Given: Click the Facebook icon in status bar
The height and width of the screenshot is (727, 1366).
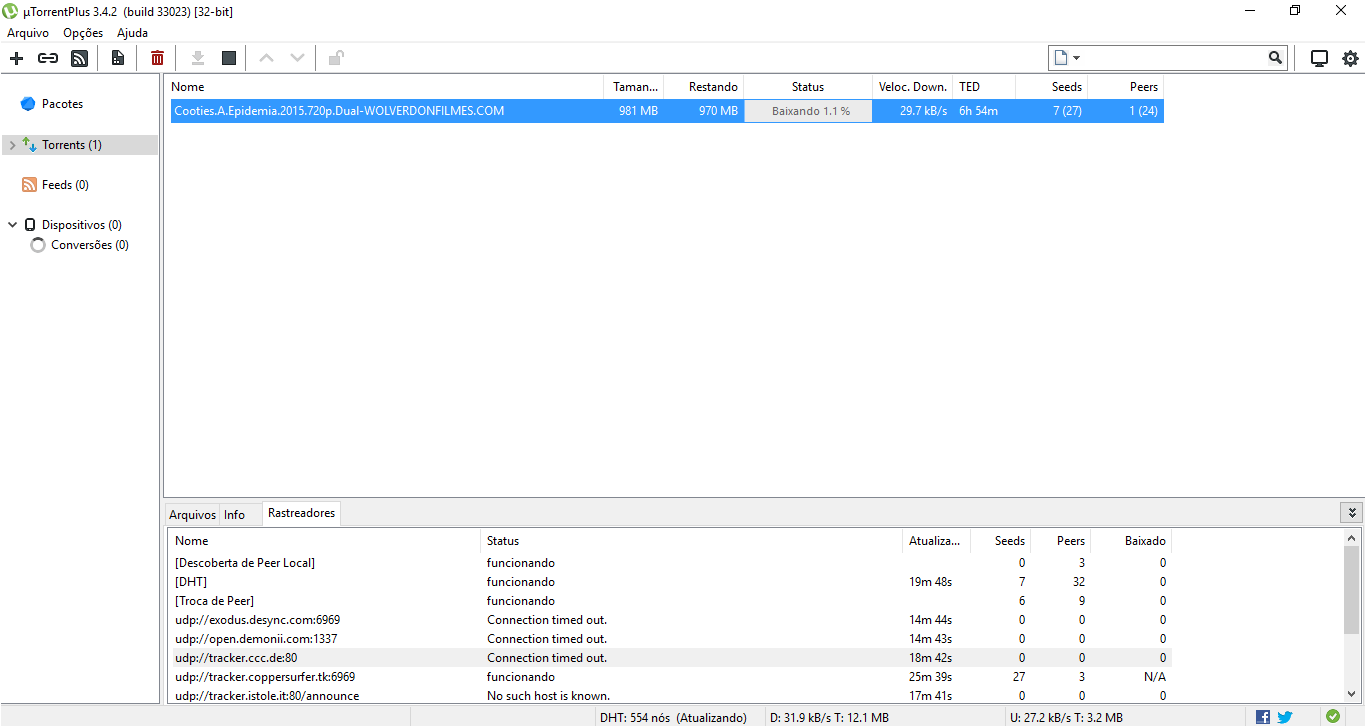Looking at the screenshot, I should point(1263,717).
